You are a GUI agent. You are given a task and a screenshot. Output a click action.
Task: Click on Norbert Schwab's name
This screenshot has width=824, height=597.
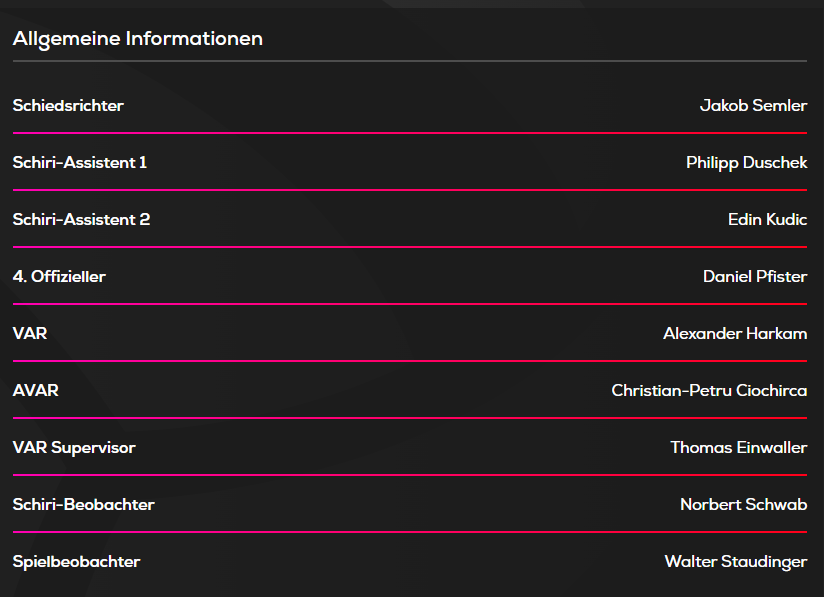click(x=743, y=504)
